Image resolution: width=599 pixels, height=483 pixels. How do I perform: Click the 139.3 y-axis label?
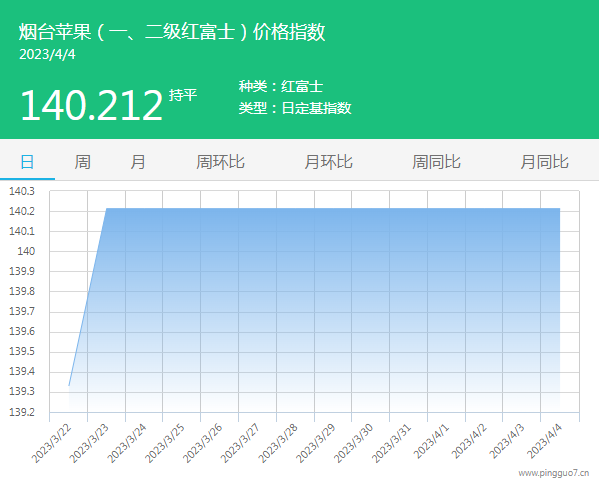point(22,392)
